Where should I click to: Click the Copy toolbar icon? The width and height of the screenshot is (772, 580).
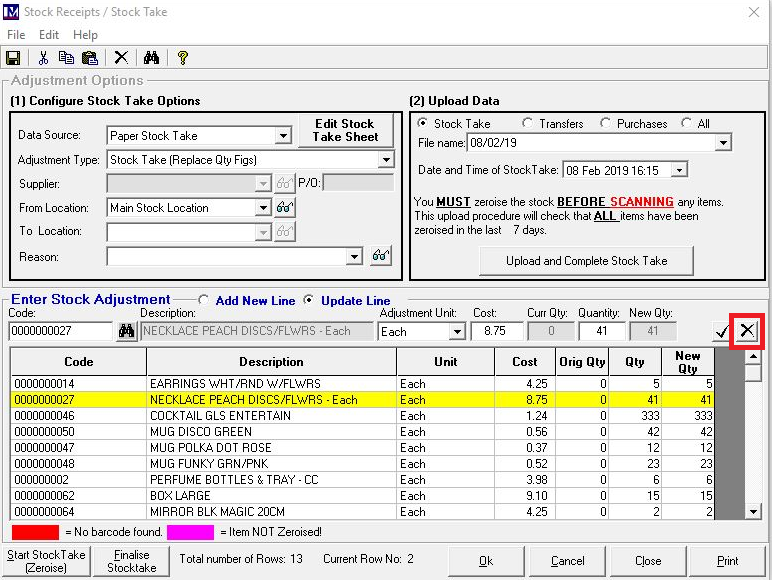66,58
